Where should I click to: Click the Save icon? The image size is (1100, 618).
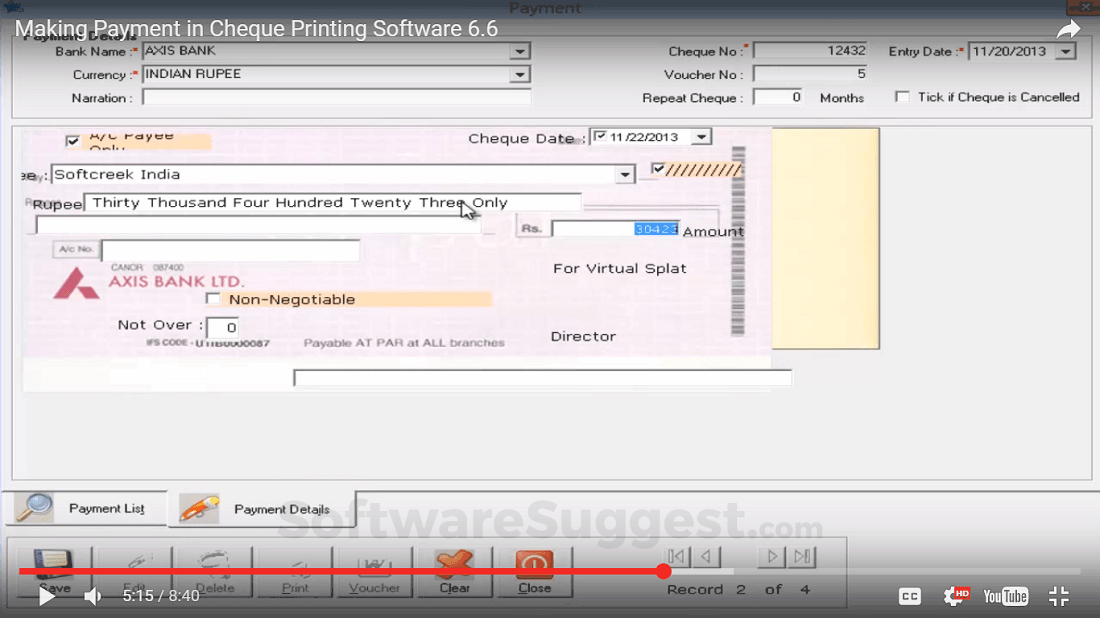click(52, 565)
